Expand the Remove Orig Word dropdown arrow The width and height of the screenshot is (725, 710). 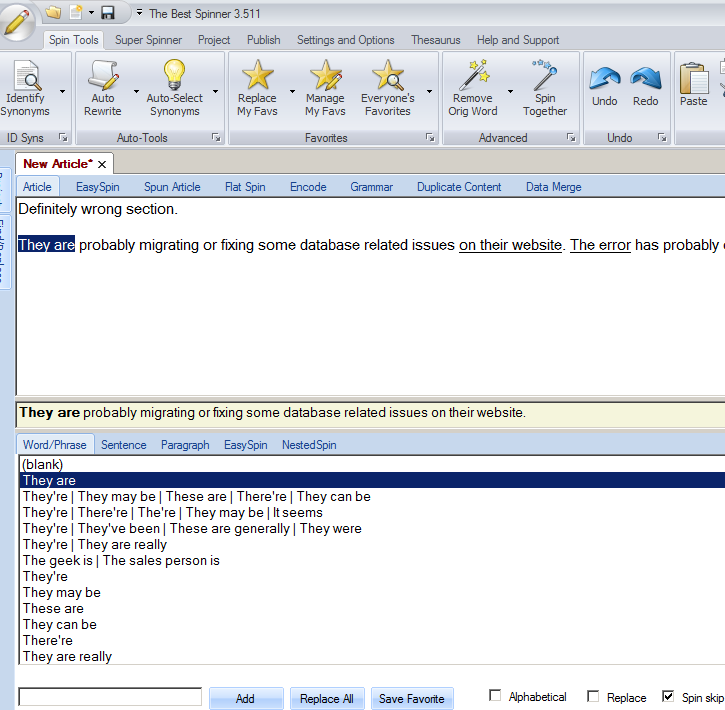point(510,92)
